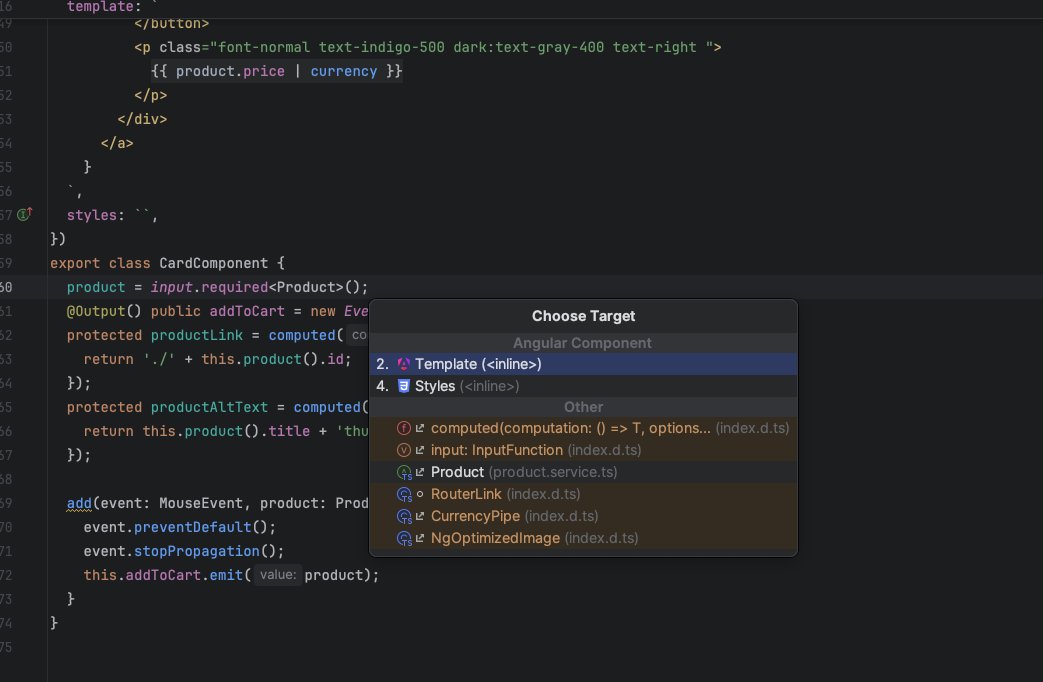Click 'input' in product declaration
The image size is (1043, 682).
(x=172, y=287)
